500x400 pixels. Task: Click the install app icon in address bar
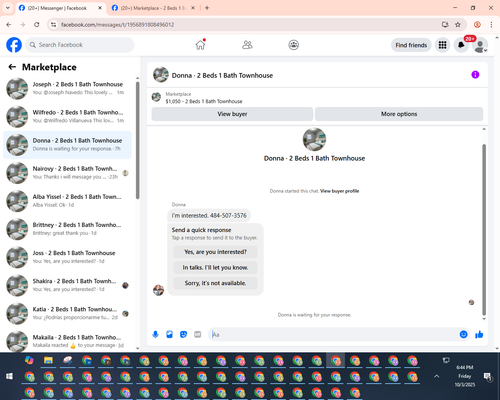tap(445, 25)
